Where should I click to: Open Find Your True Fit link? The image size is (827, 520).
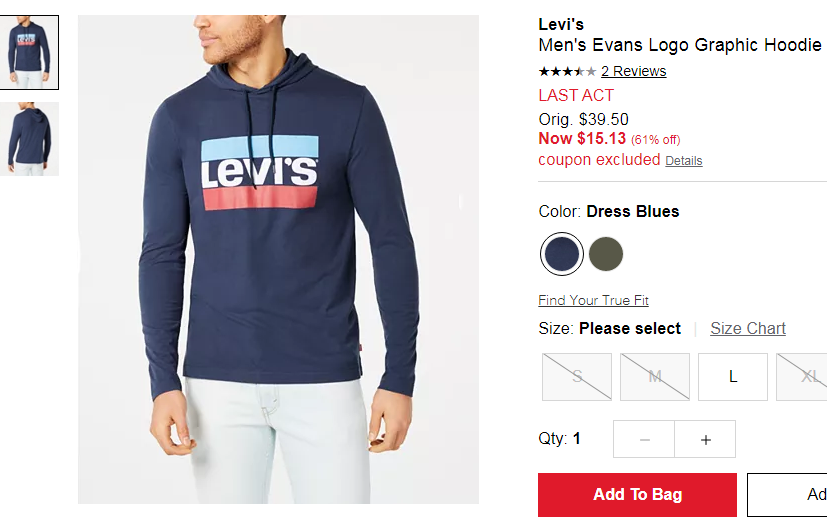click(x=593, y=300)
